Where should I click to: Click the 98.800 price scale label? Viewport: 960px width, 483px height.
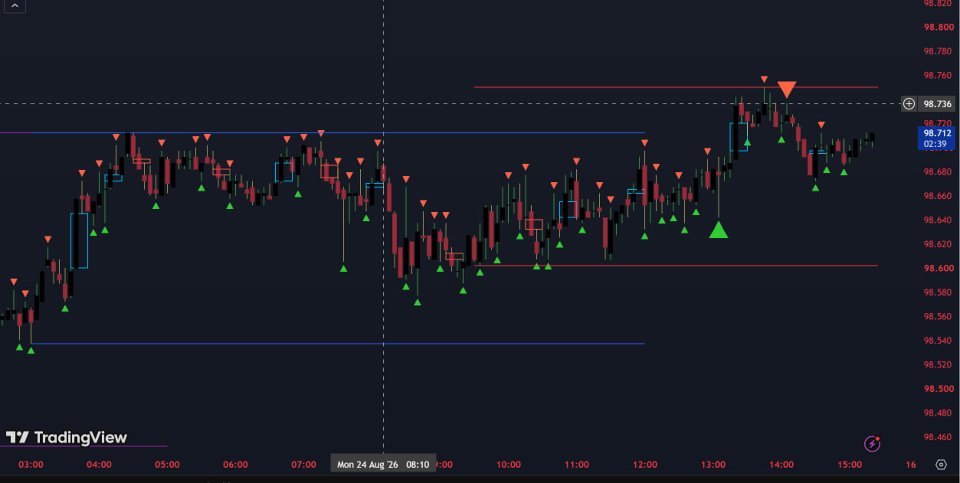(937, 28)
